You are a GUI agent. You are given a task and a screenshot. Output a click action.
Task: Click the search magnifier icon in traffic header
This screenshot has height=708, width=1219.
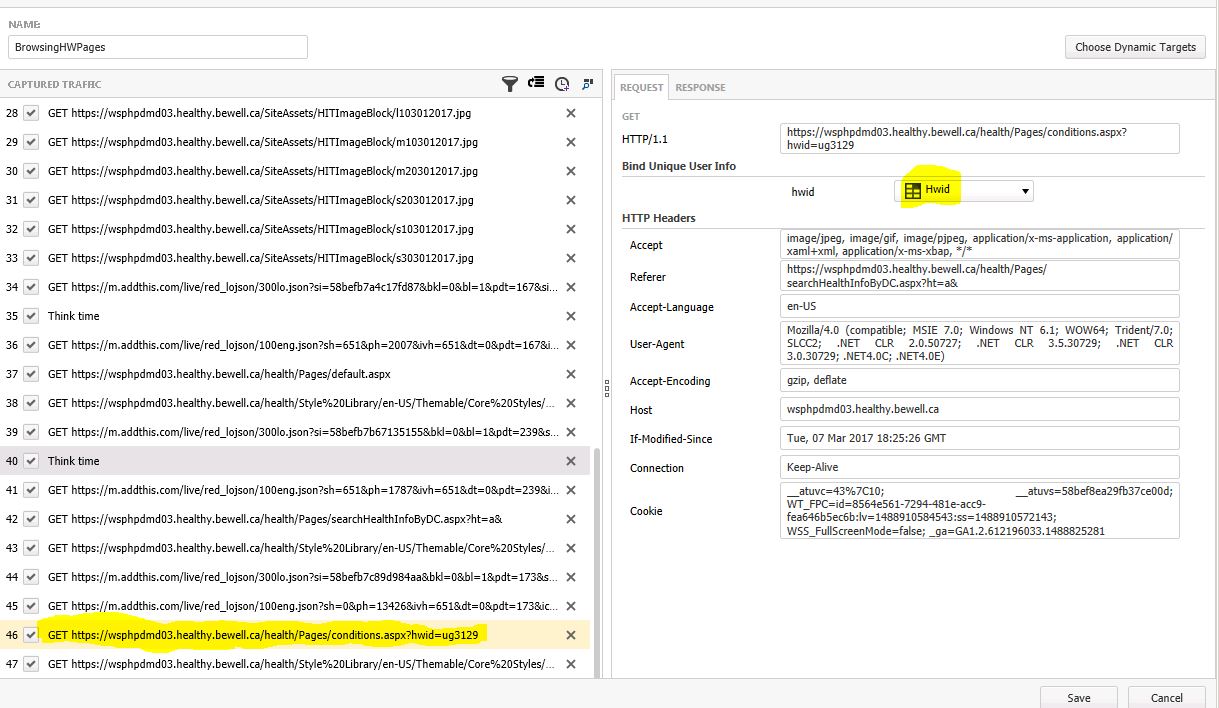pos(587,84)
